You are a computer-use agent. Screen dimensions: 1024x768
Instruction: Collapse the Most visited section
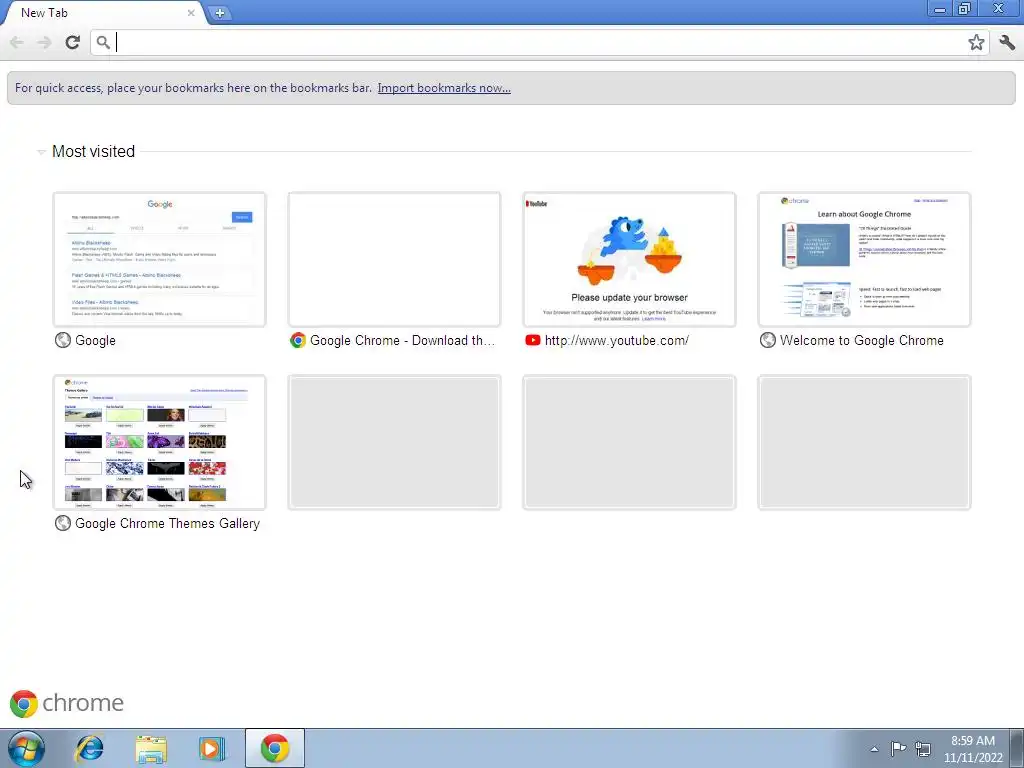41,152
